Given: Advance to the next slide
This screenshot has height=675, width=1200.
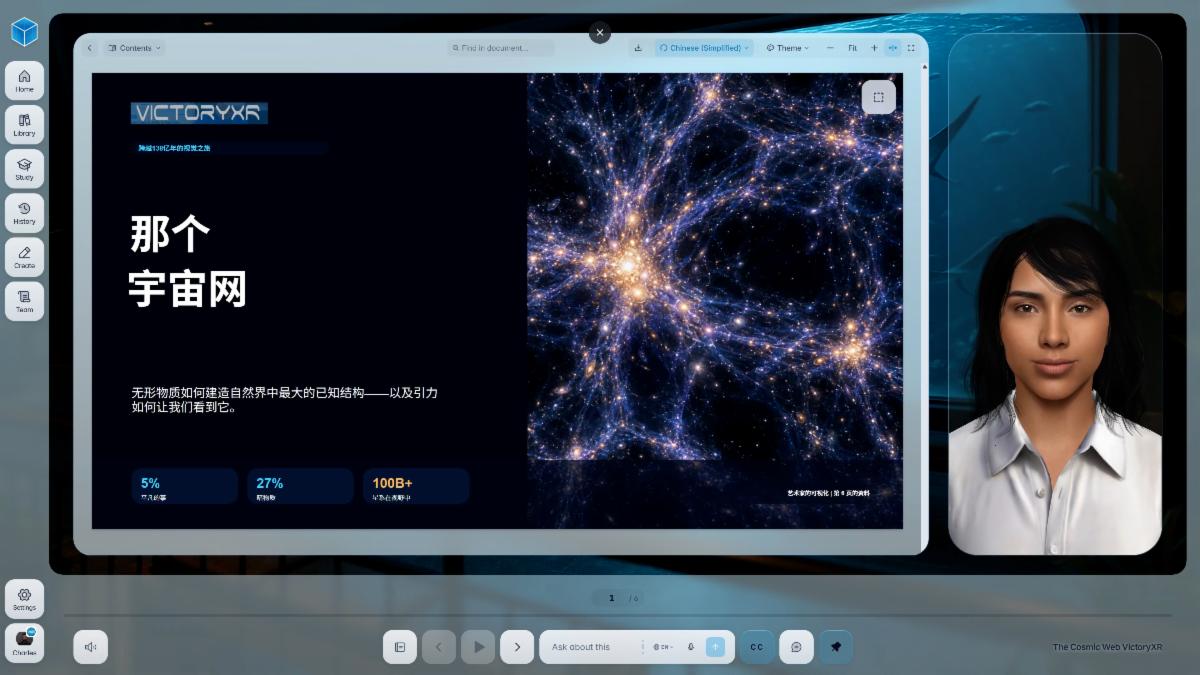Looking at the screenshot, I should (517, 647).
